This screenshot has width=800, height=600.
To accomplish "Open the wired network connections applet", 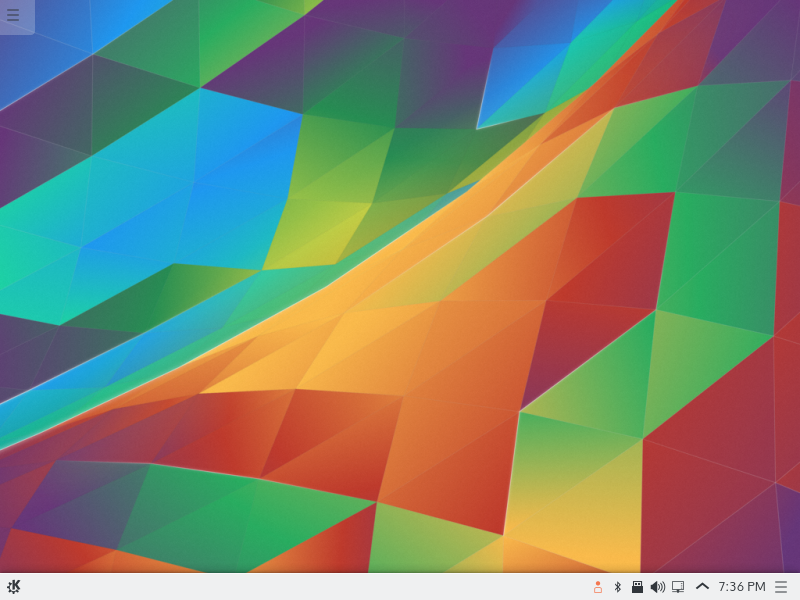I will coord(678,587).
